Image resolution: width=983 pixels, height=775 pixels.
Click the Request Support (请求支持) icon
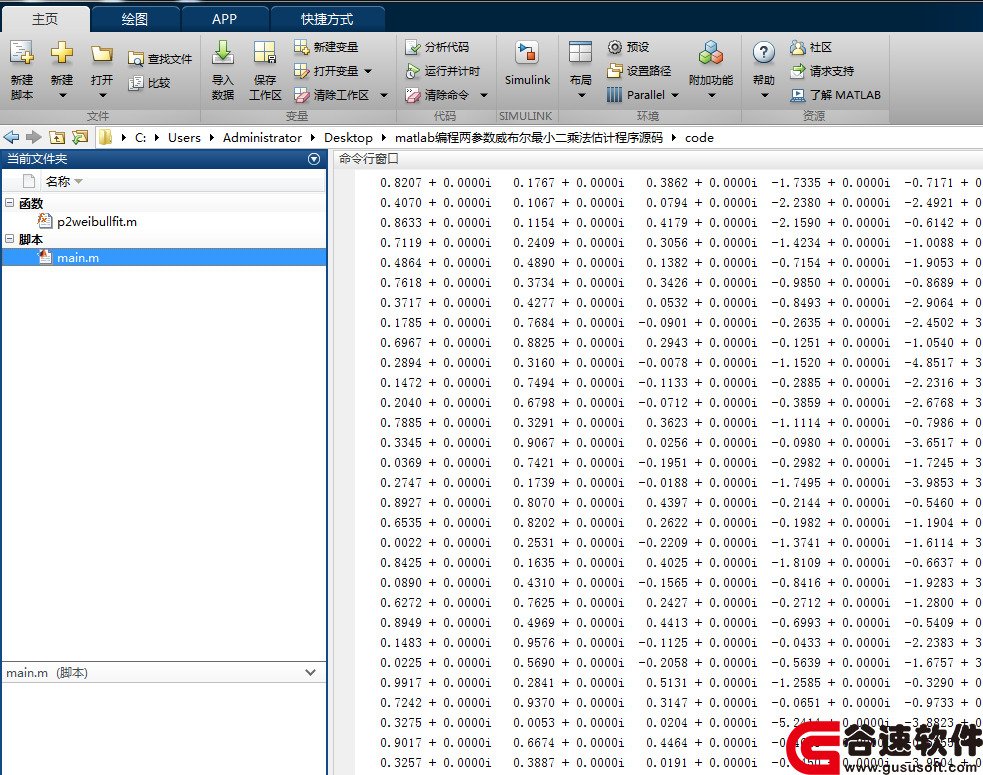(797, 71)
